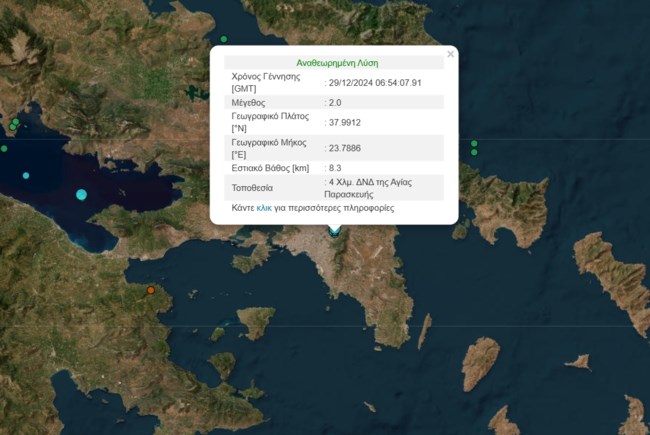
Task: Select the orange earthquake marker in the Peloponnese
Action: click(151, 290)
